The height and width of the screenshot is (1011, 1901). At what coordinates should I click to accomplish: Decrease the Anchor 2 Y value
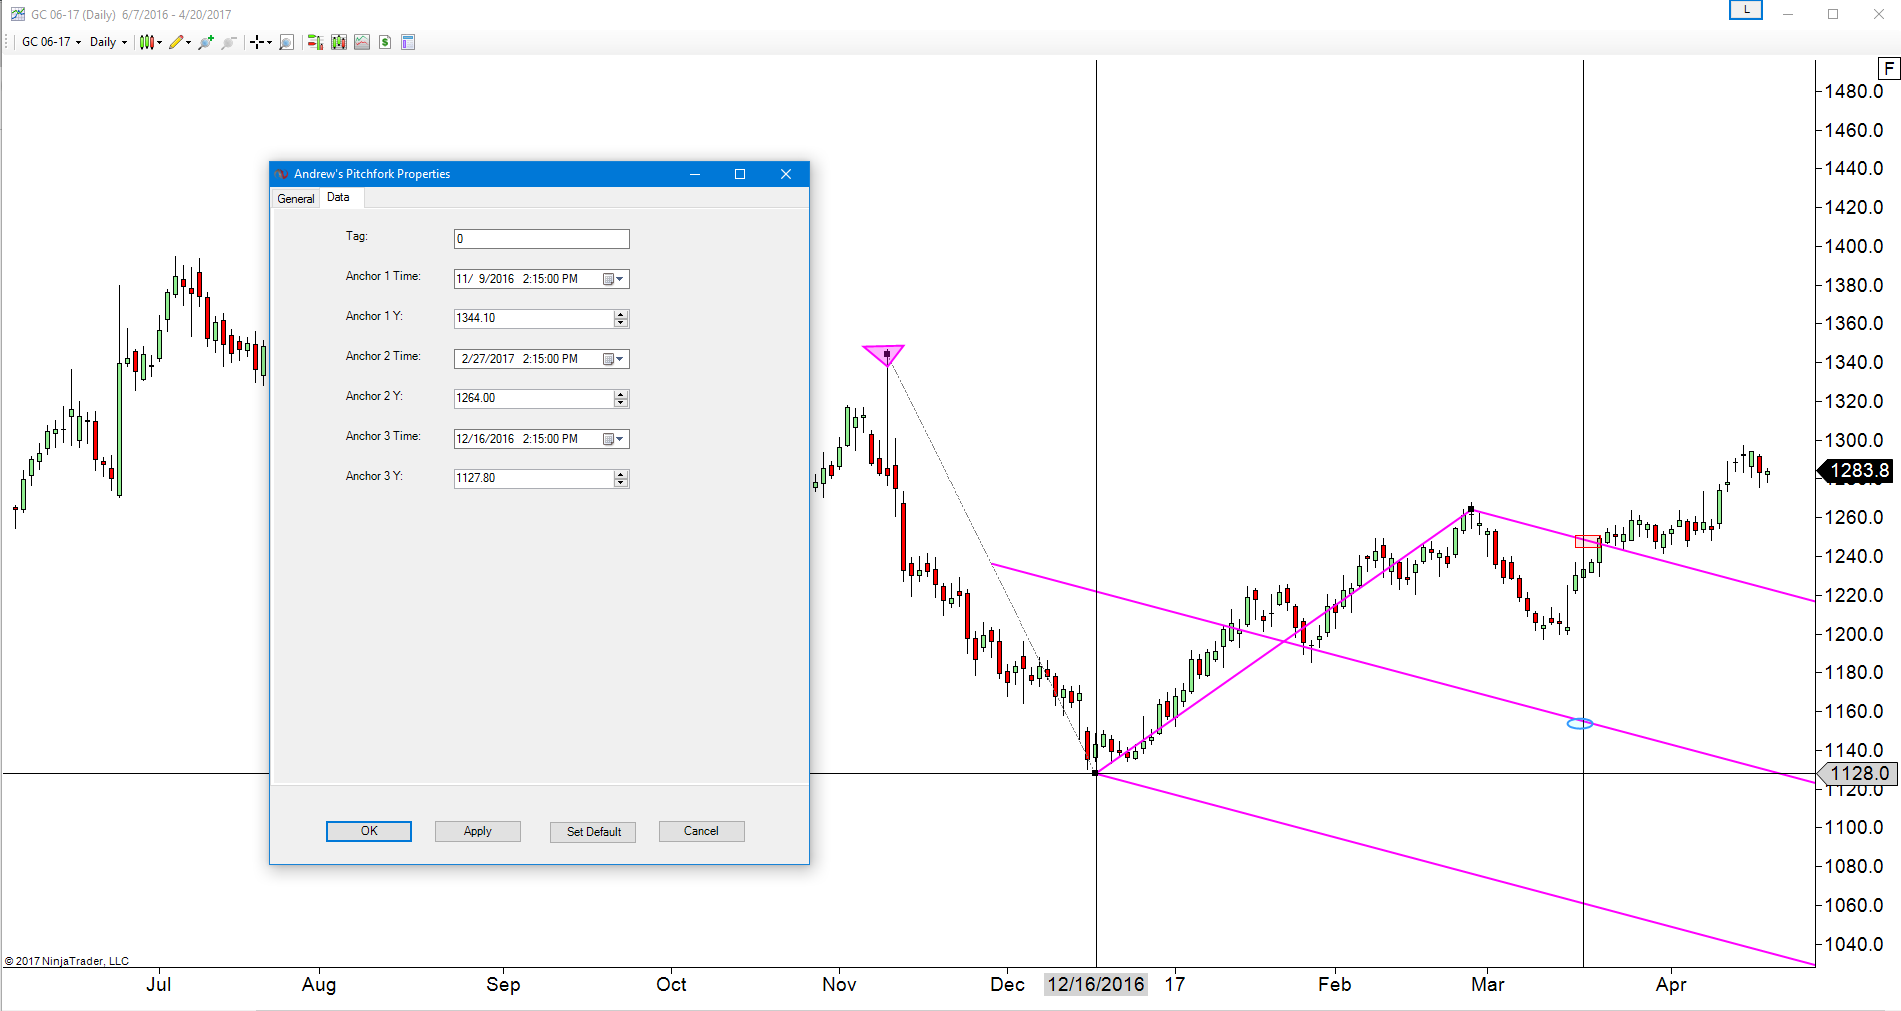click(621, 403)
